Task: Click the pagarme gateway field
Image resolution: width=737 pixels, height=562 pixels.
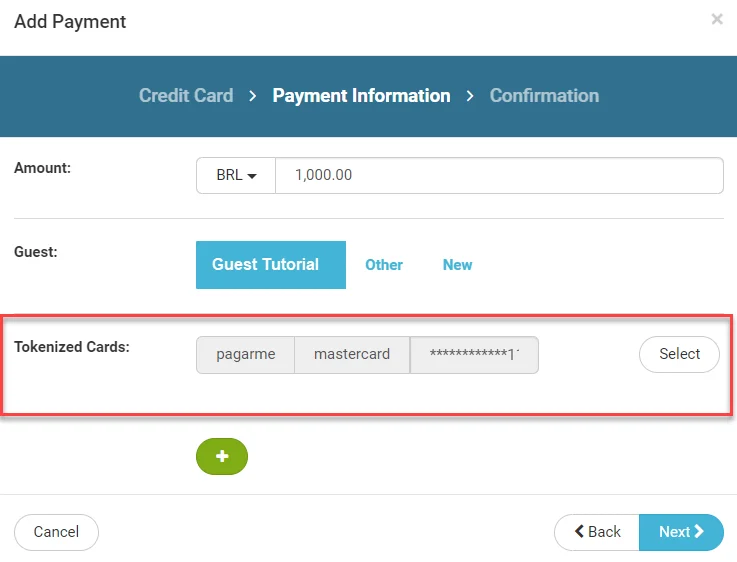Action: pos(245,355)
